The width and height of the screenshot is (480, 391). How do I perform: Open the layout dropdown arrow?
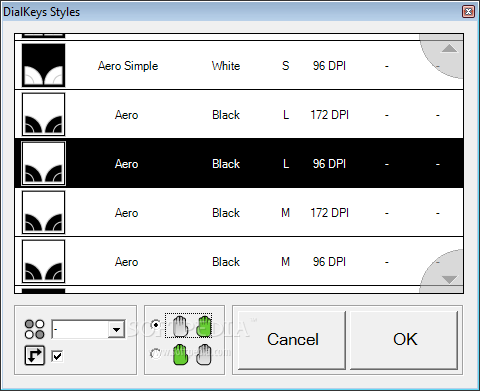(x=116, y=330)
